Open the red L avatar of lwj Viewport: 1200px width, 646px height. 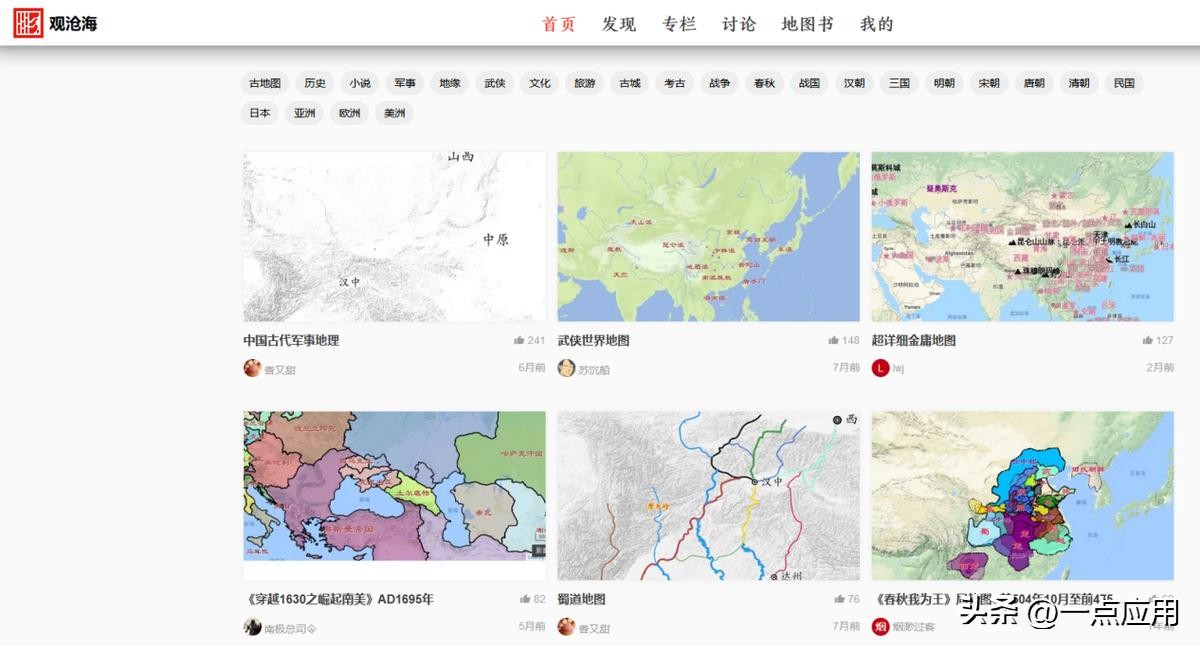tap(880, 368)
